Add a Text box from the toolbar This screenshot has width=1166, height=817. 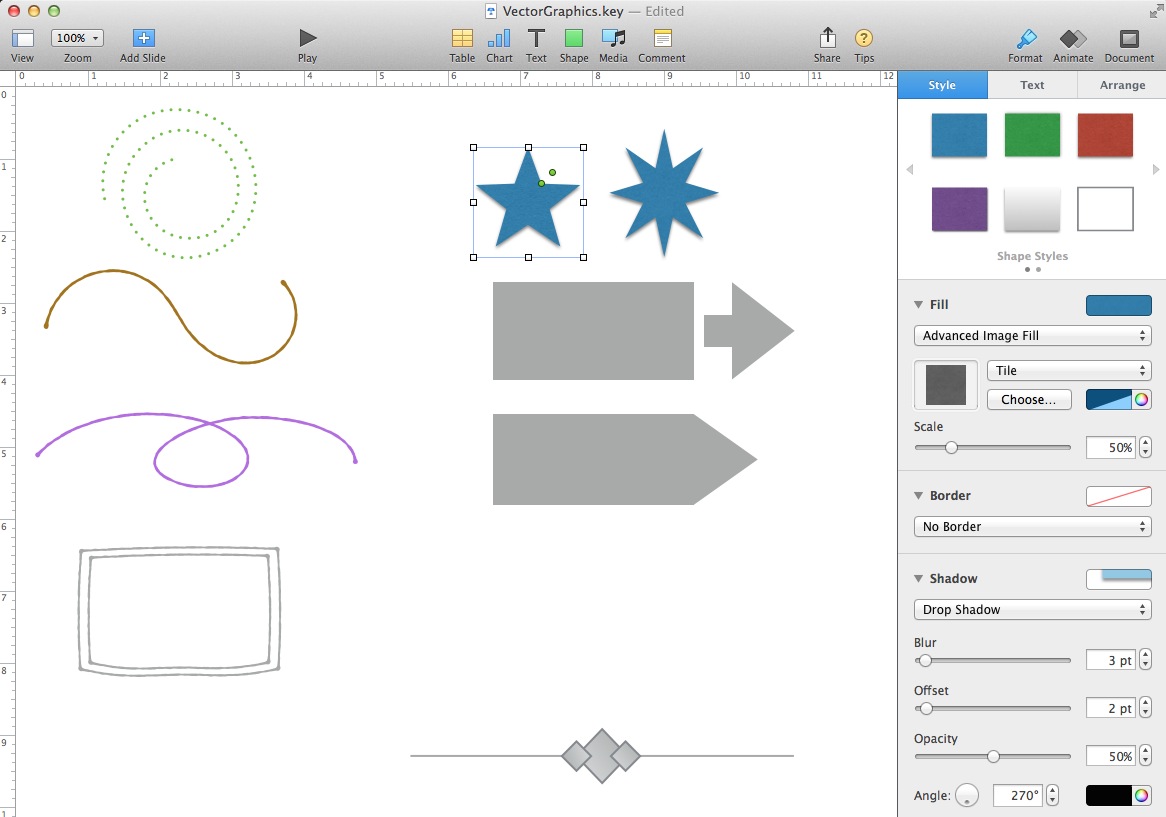(x=535, y=38)
